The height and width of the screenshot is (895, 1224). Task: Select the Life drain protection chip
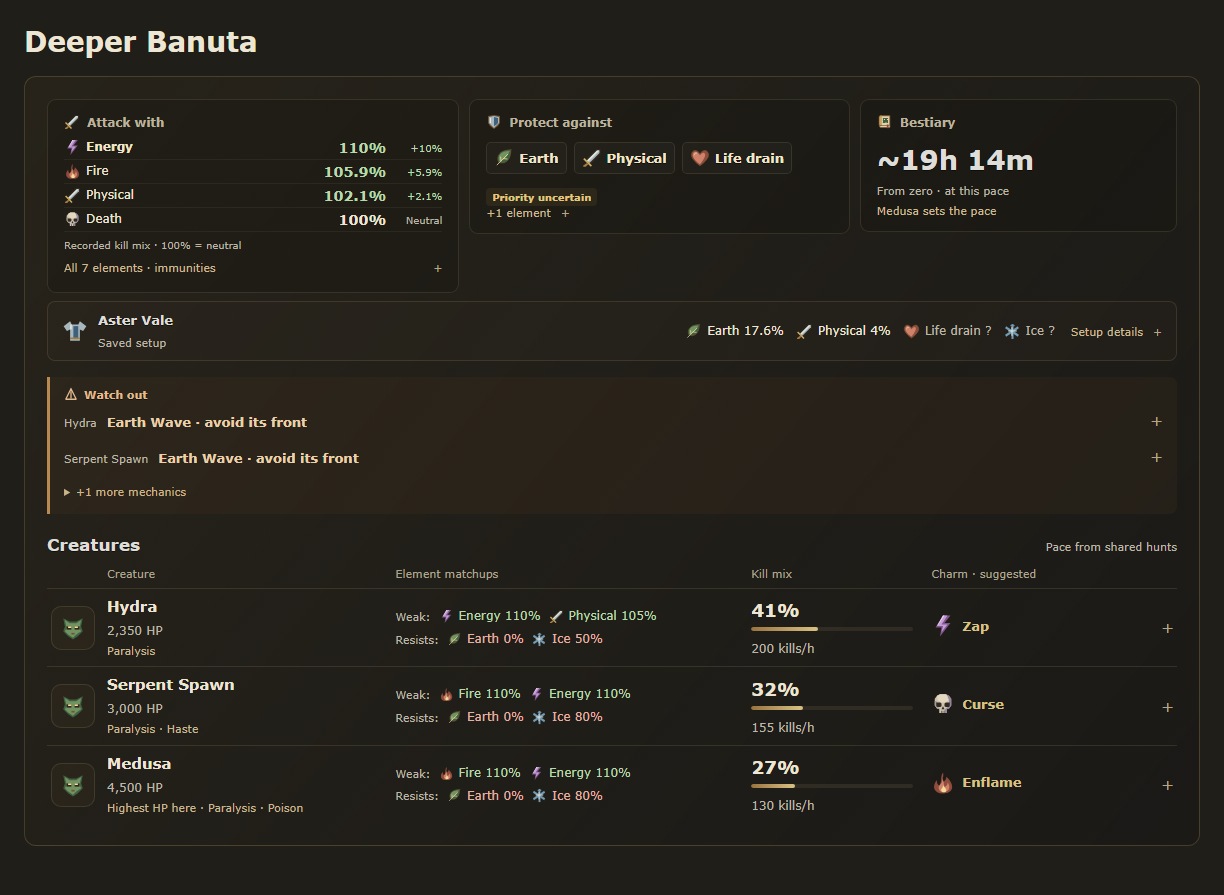(x=737, y=158)
